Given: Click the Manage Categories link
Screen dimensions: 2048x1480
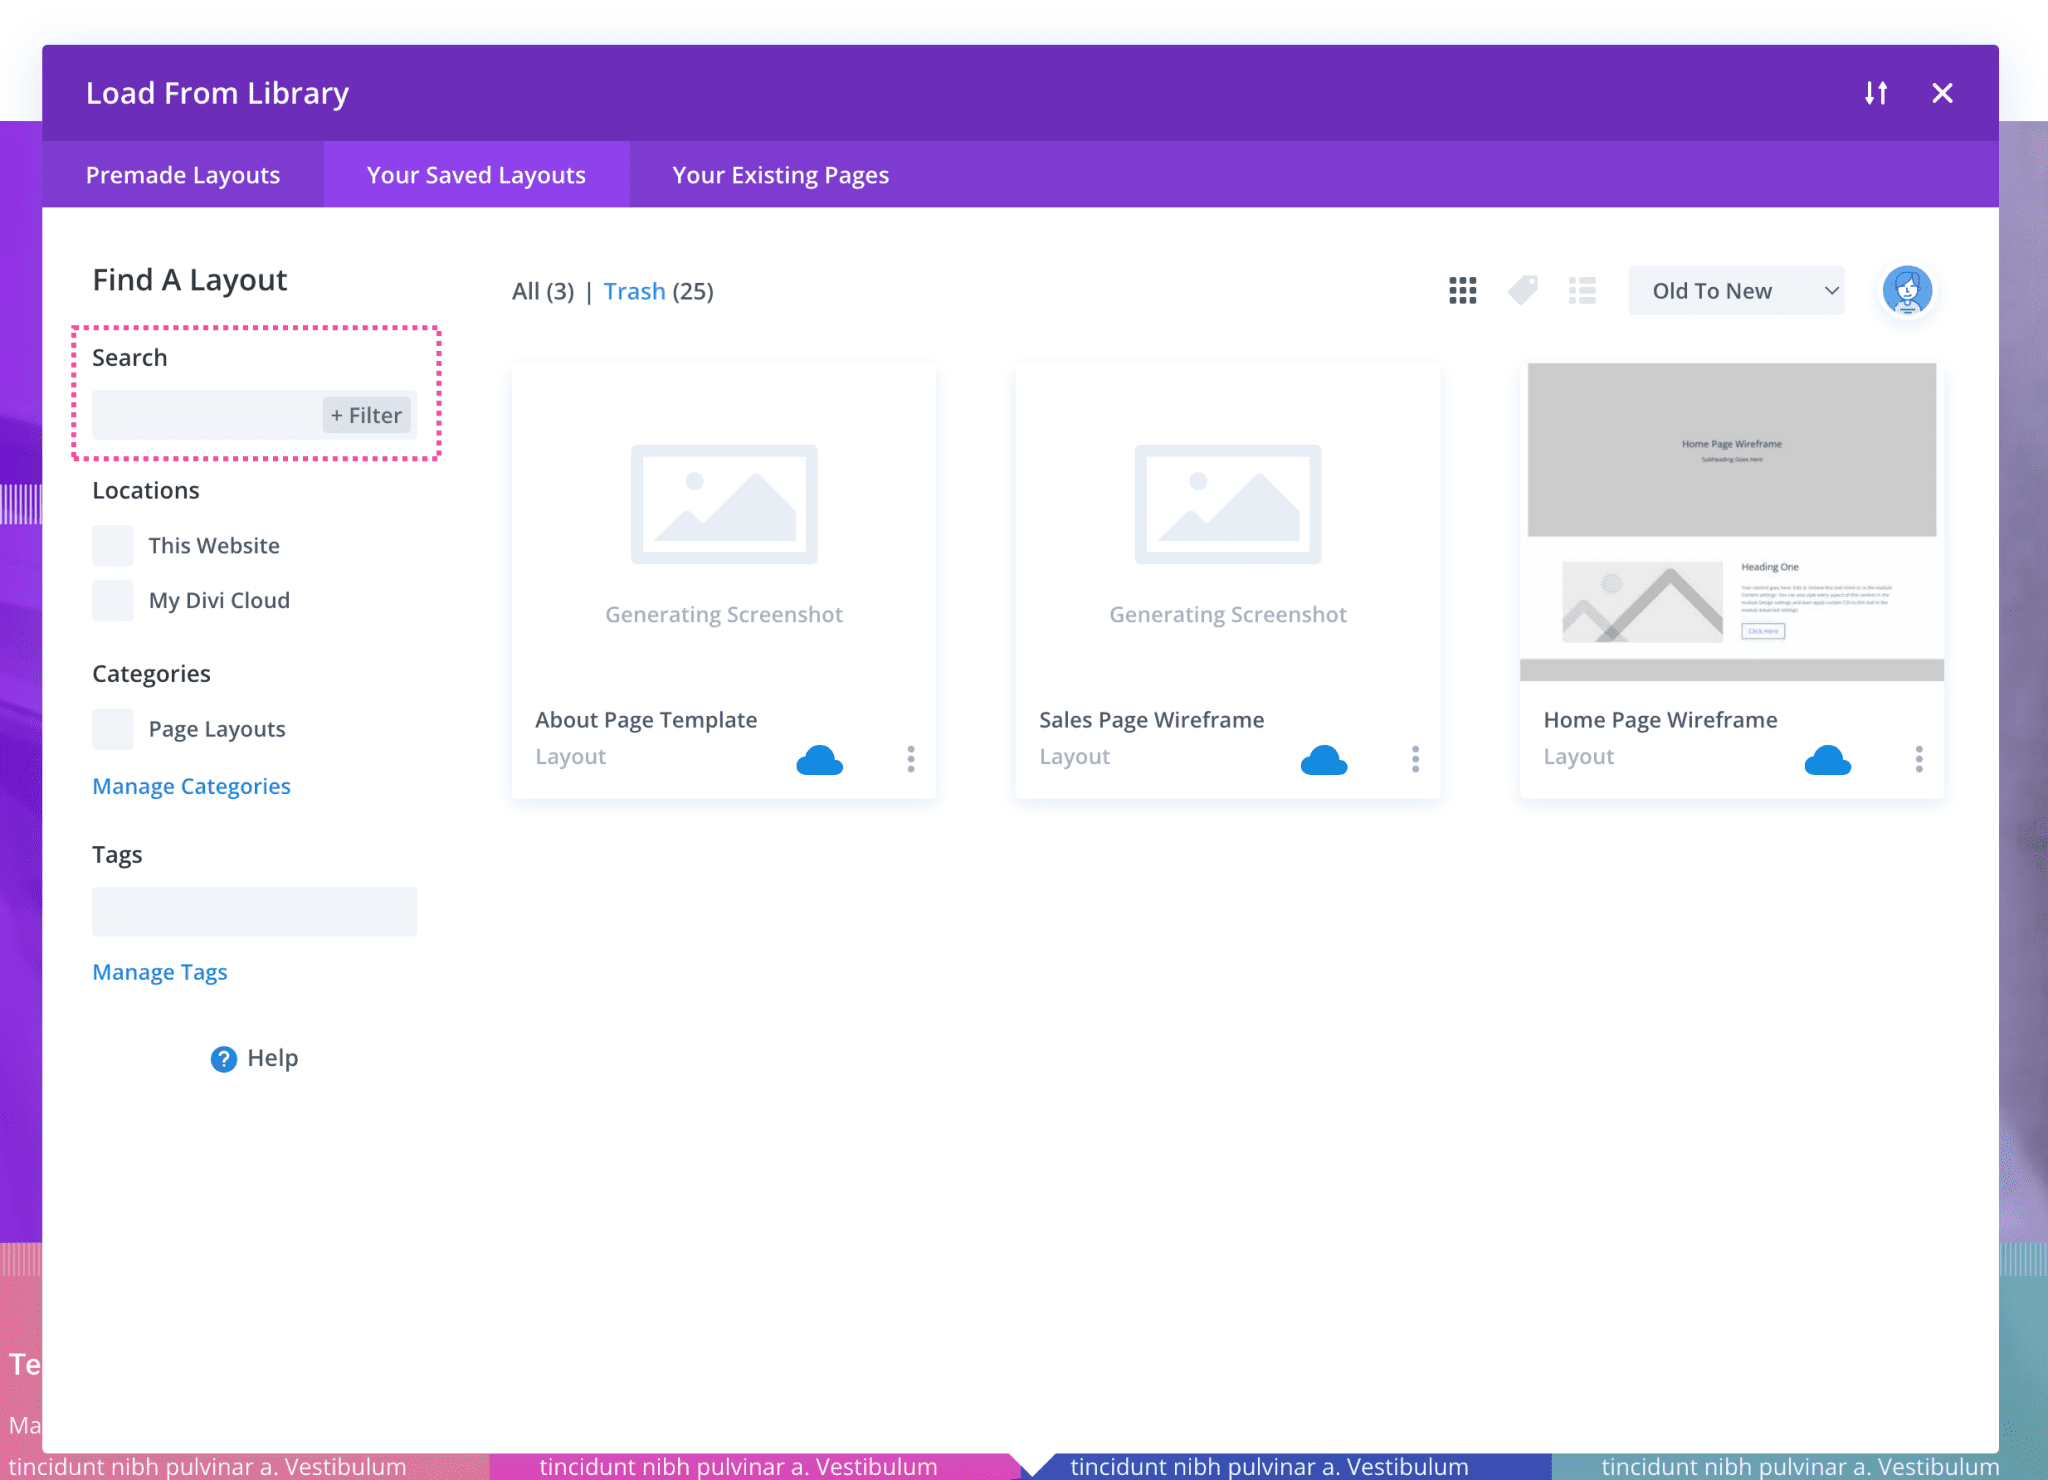Looking at the screenshot, I should pos(191,786).
